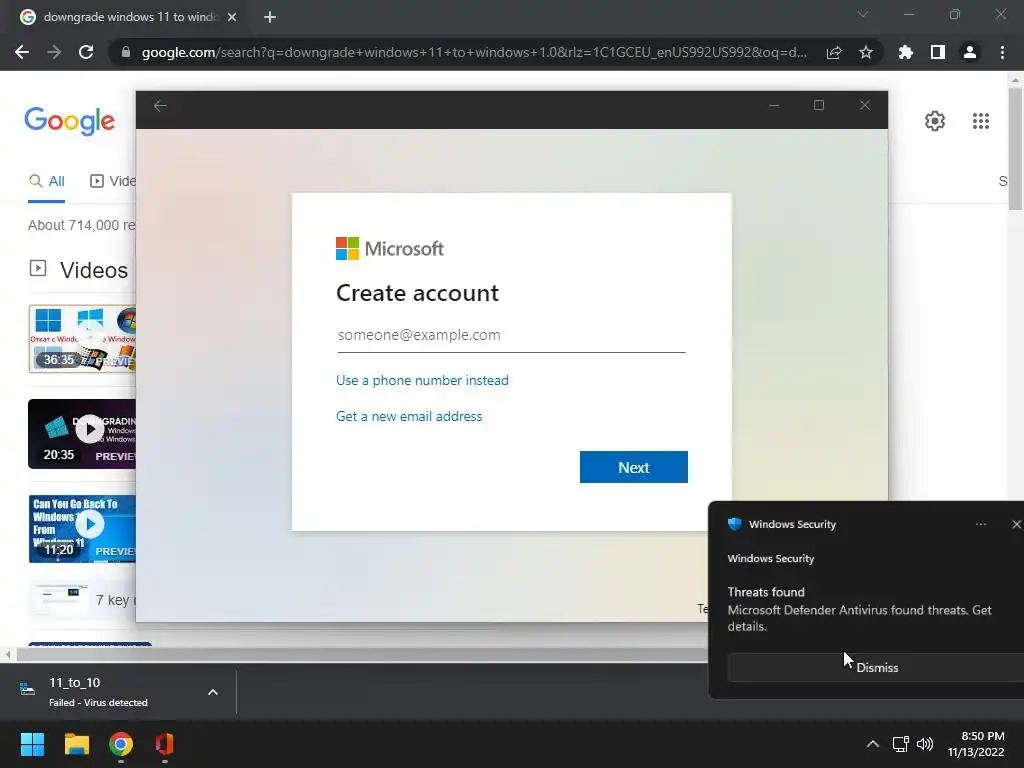Click Use a phone number instead
The height and width of the screenshot is (768, 1024).
(x=422, y=381)
